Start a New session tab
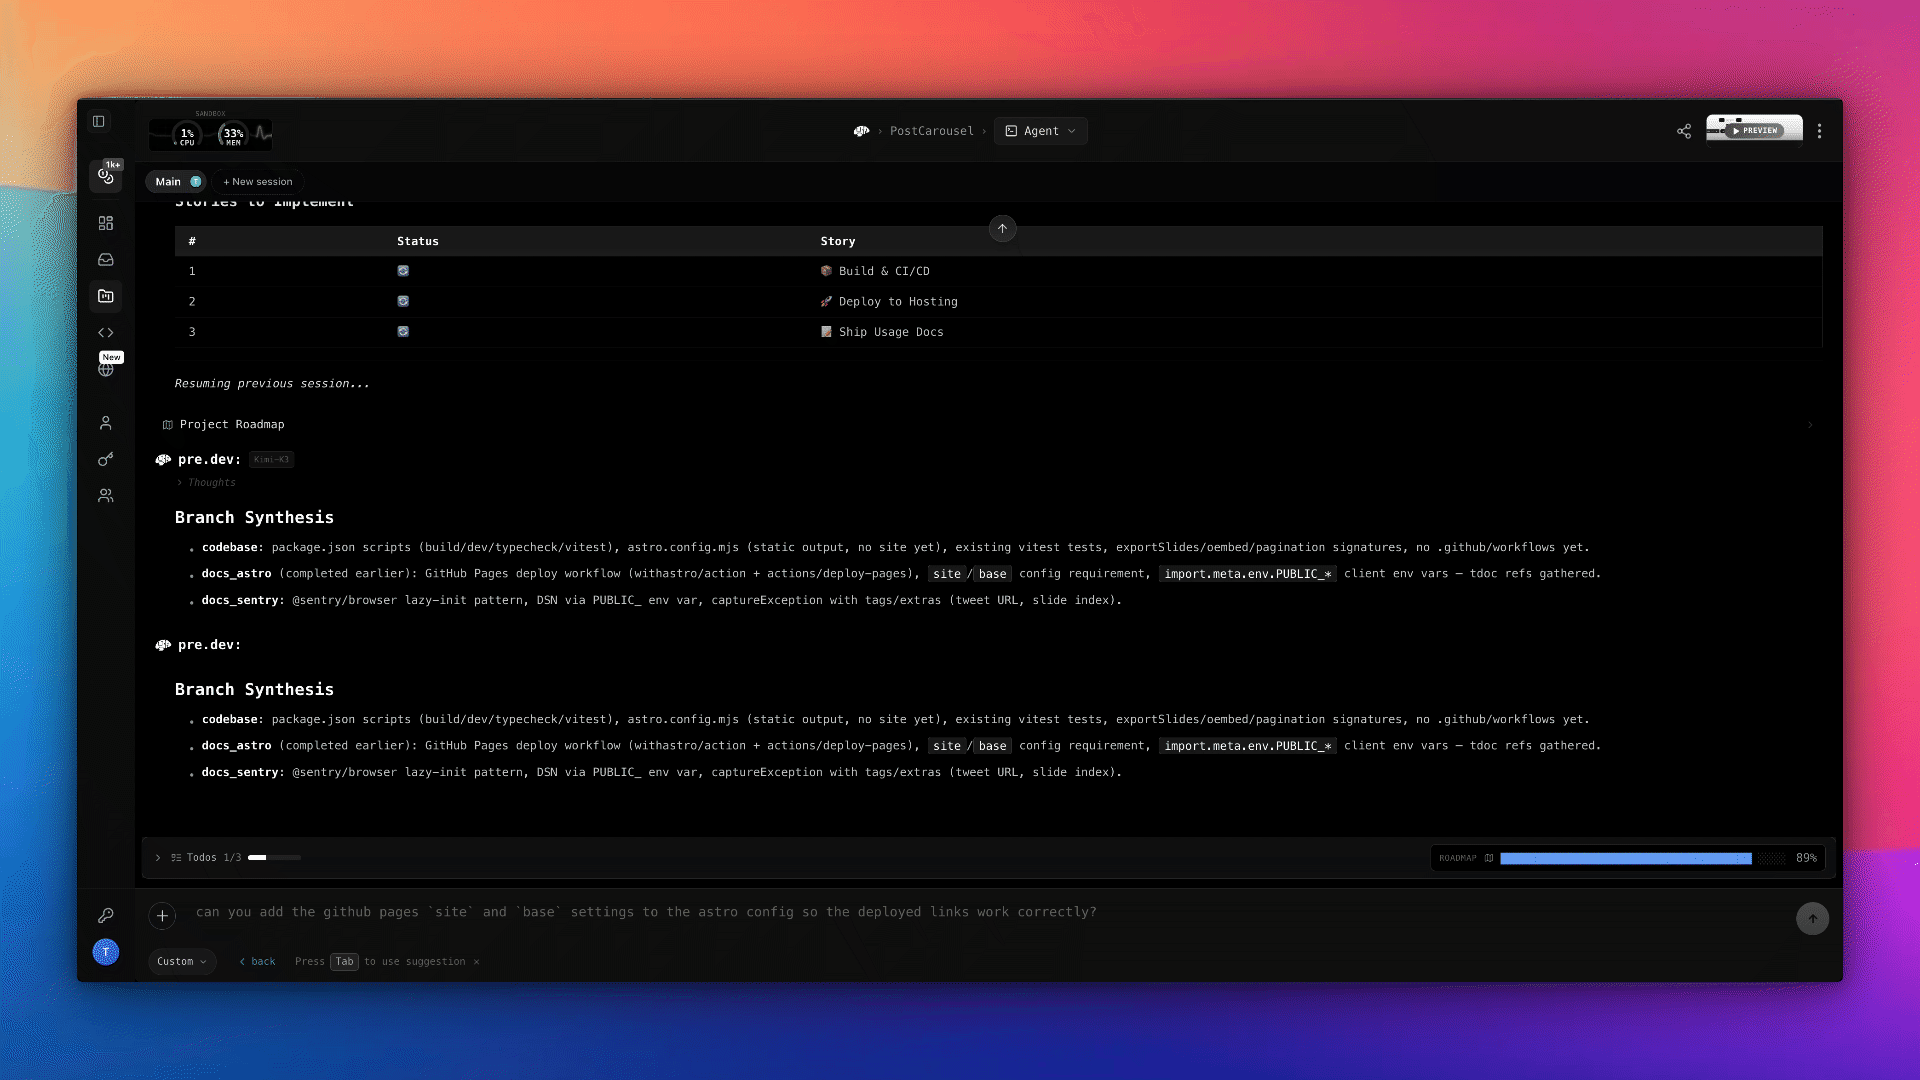1920x1080 pixels. [x=258, y=182]
